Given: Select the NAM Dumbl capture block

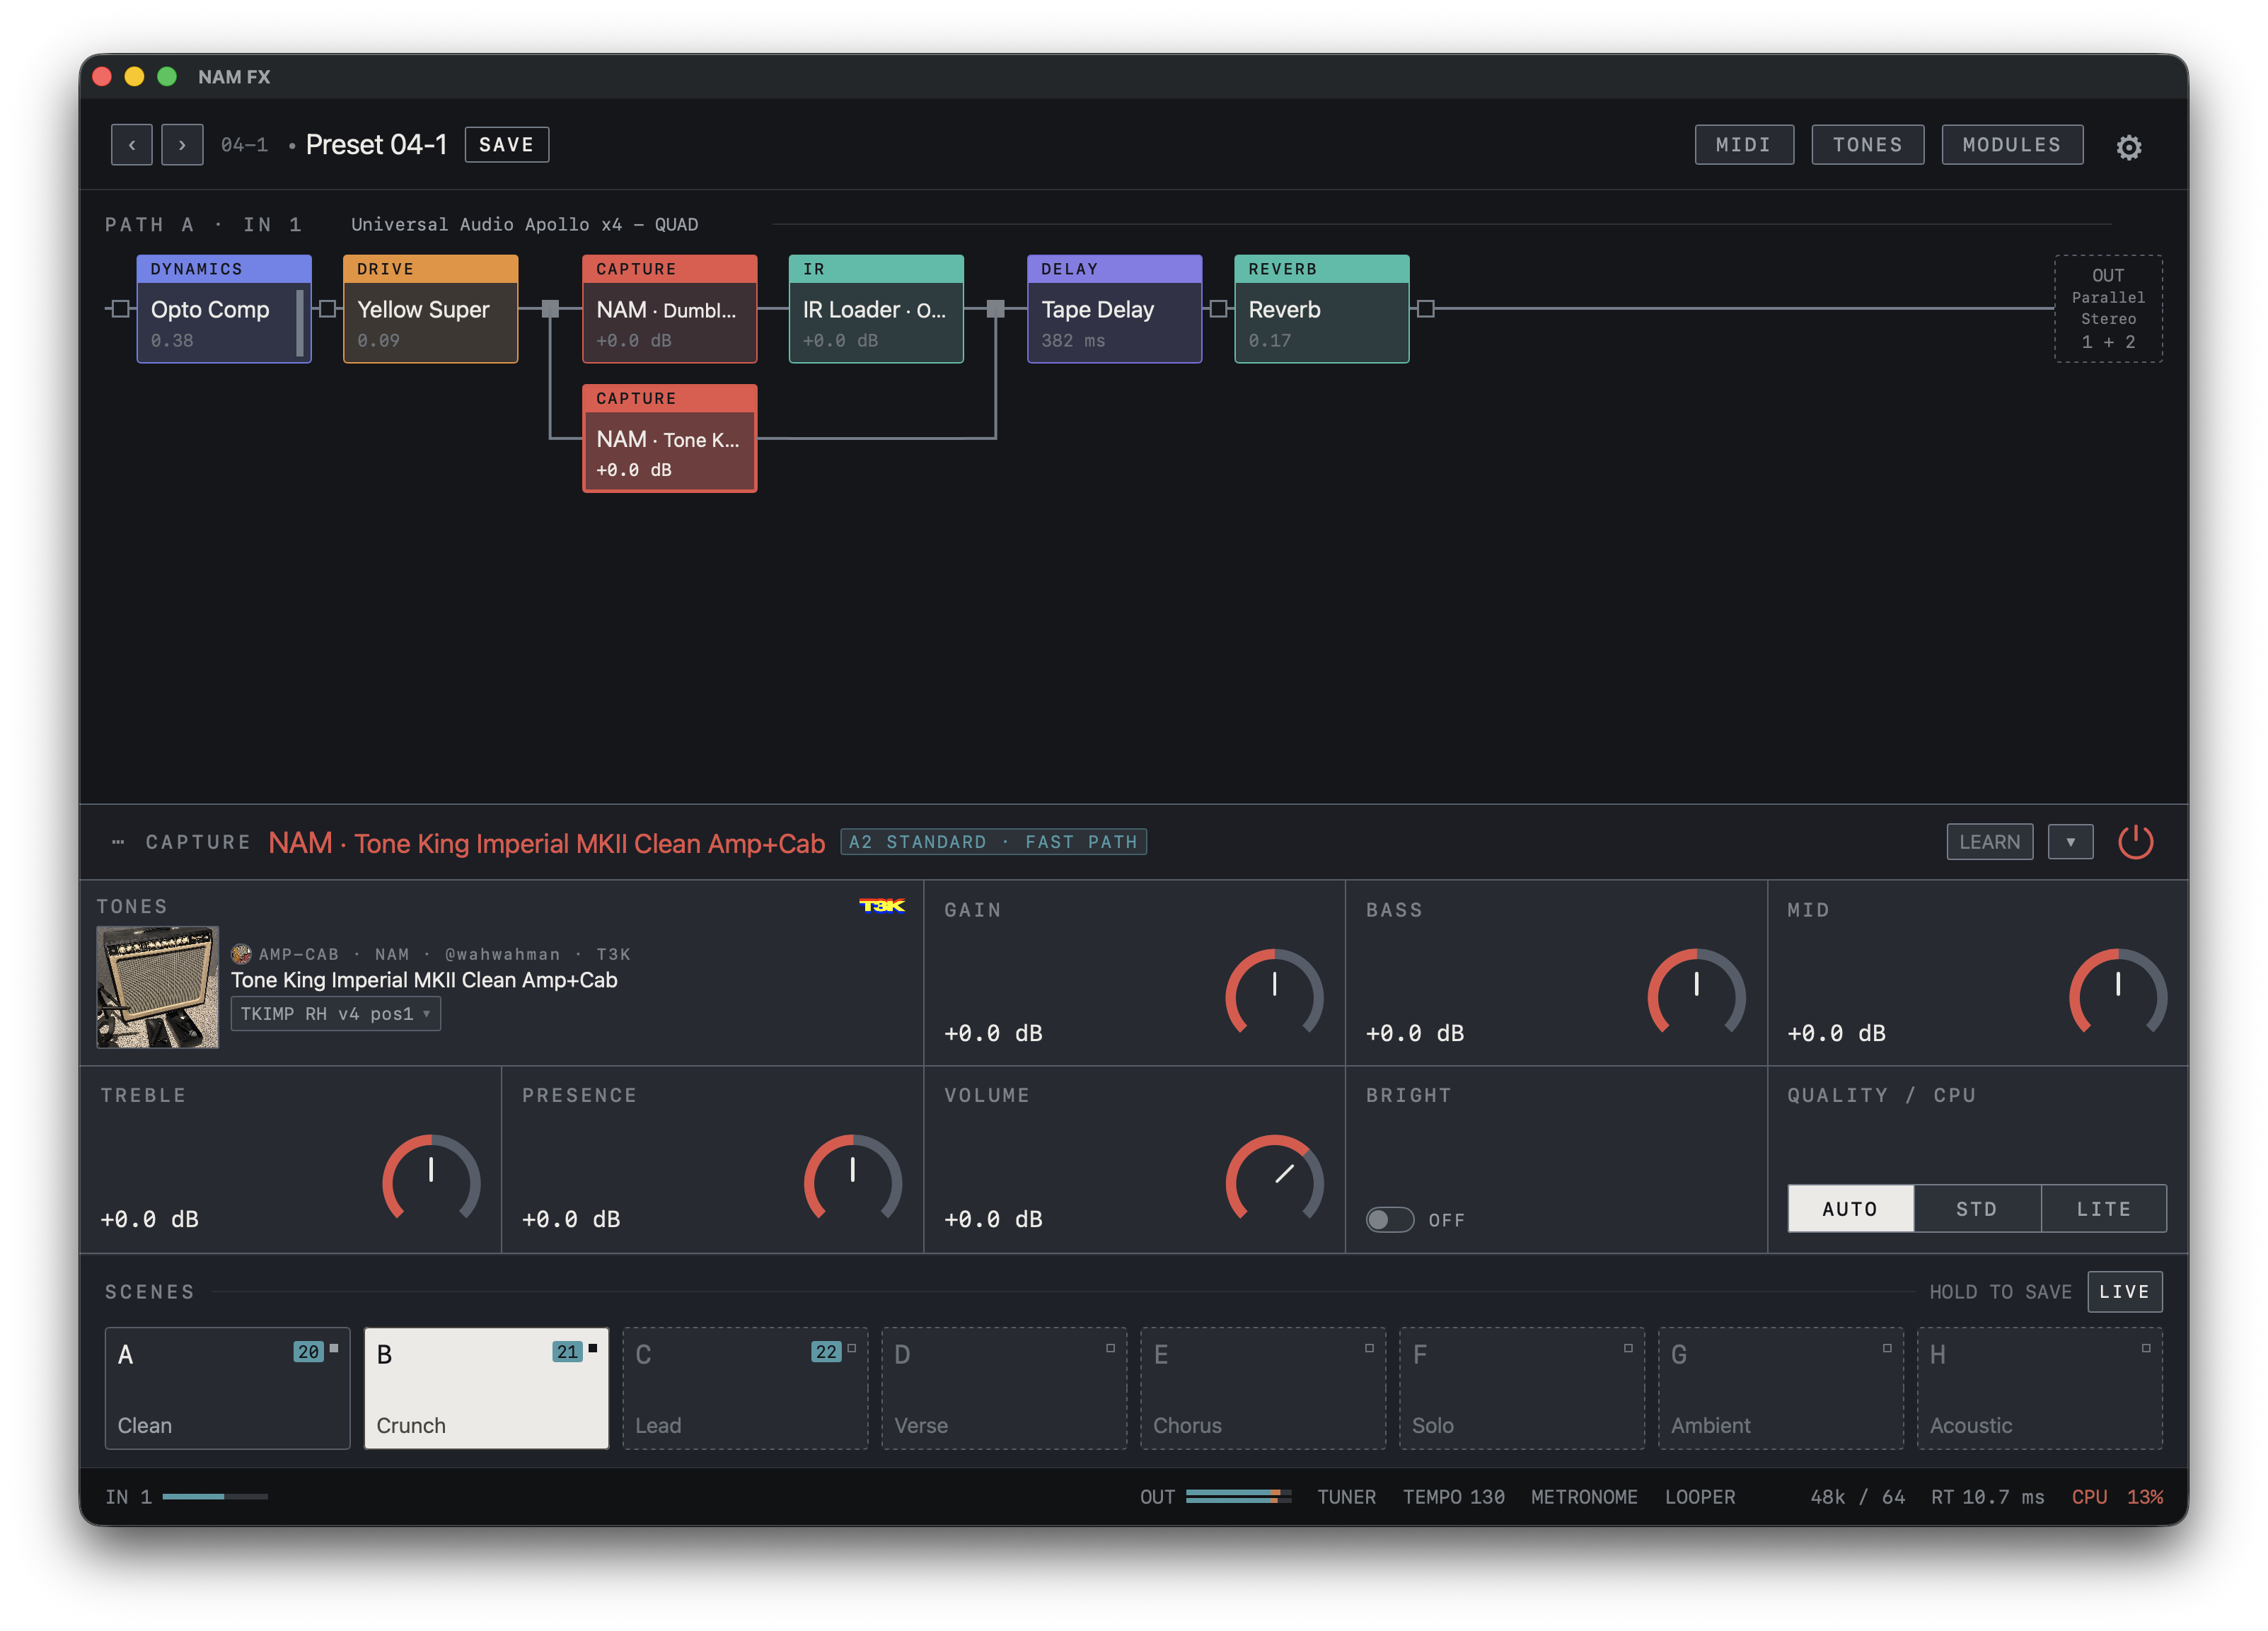Looking at the screenshot, I should (670, 309).
